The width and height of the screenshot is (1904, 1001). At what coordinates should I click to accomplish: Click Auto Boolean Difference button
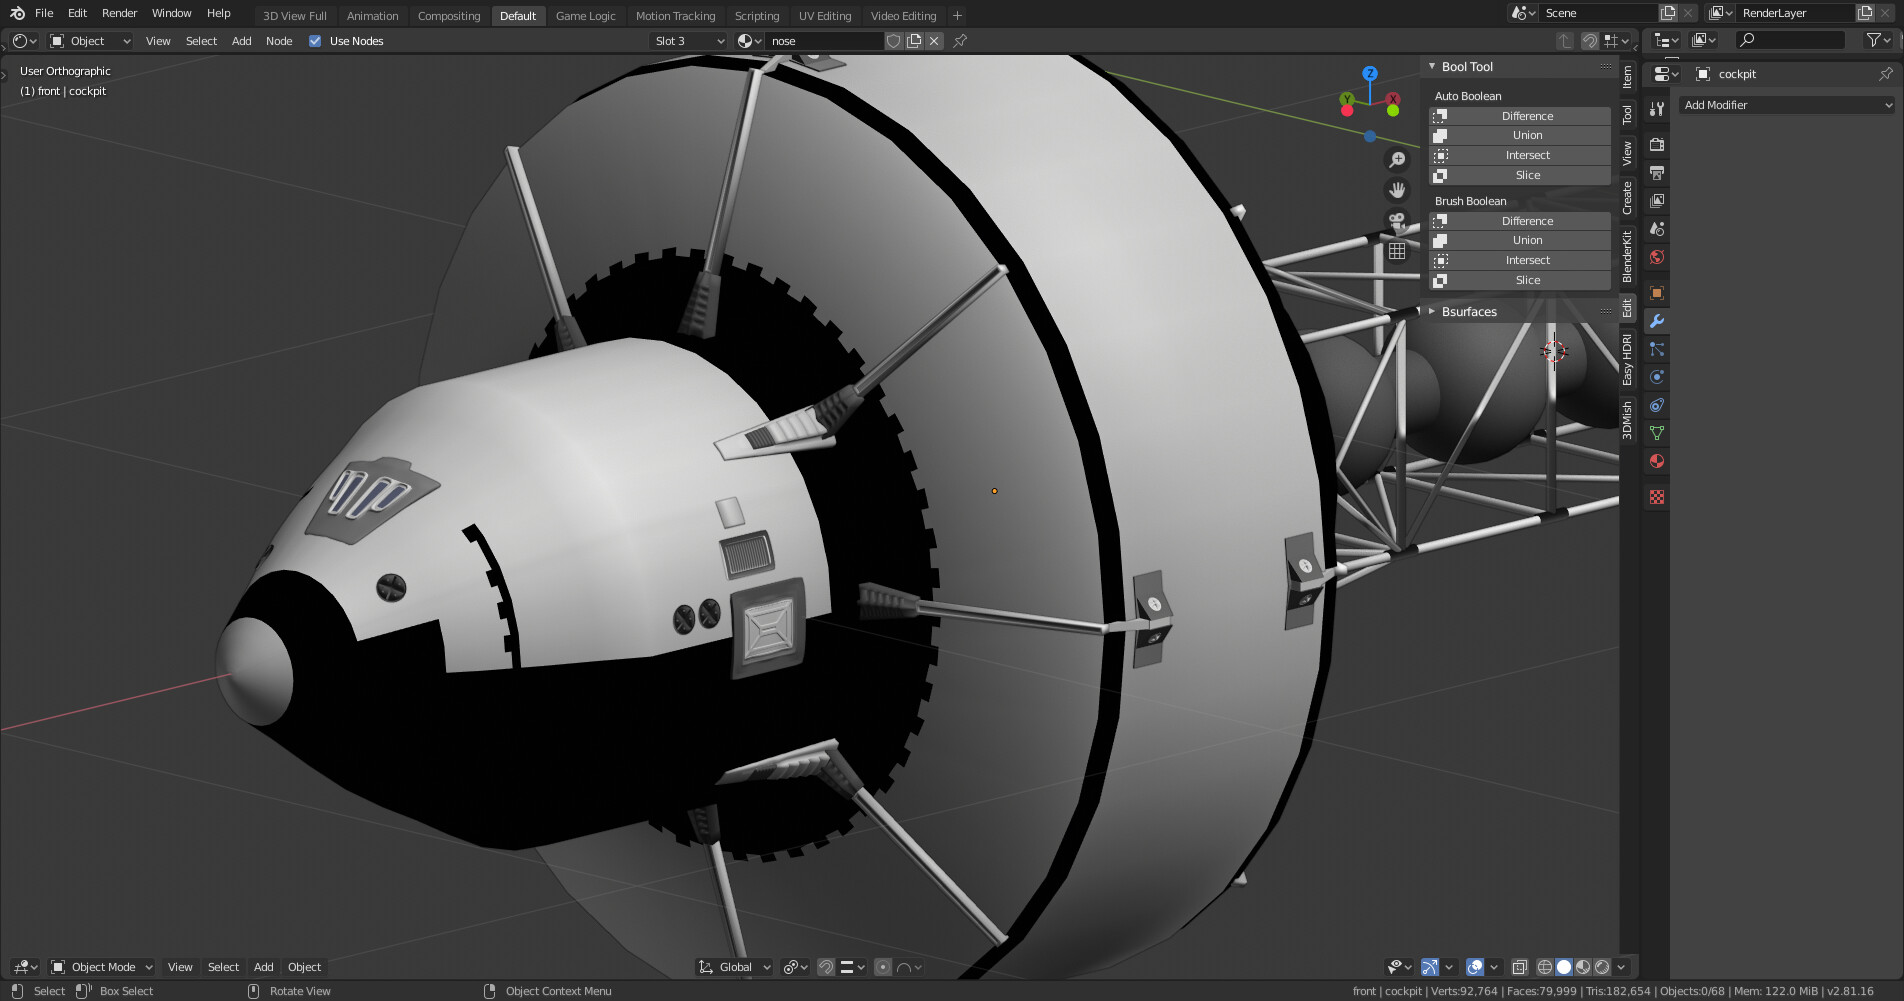1526,116
